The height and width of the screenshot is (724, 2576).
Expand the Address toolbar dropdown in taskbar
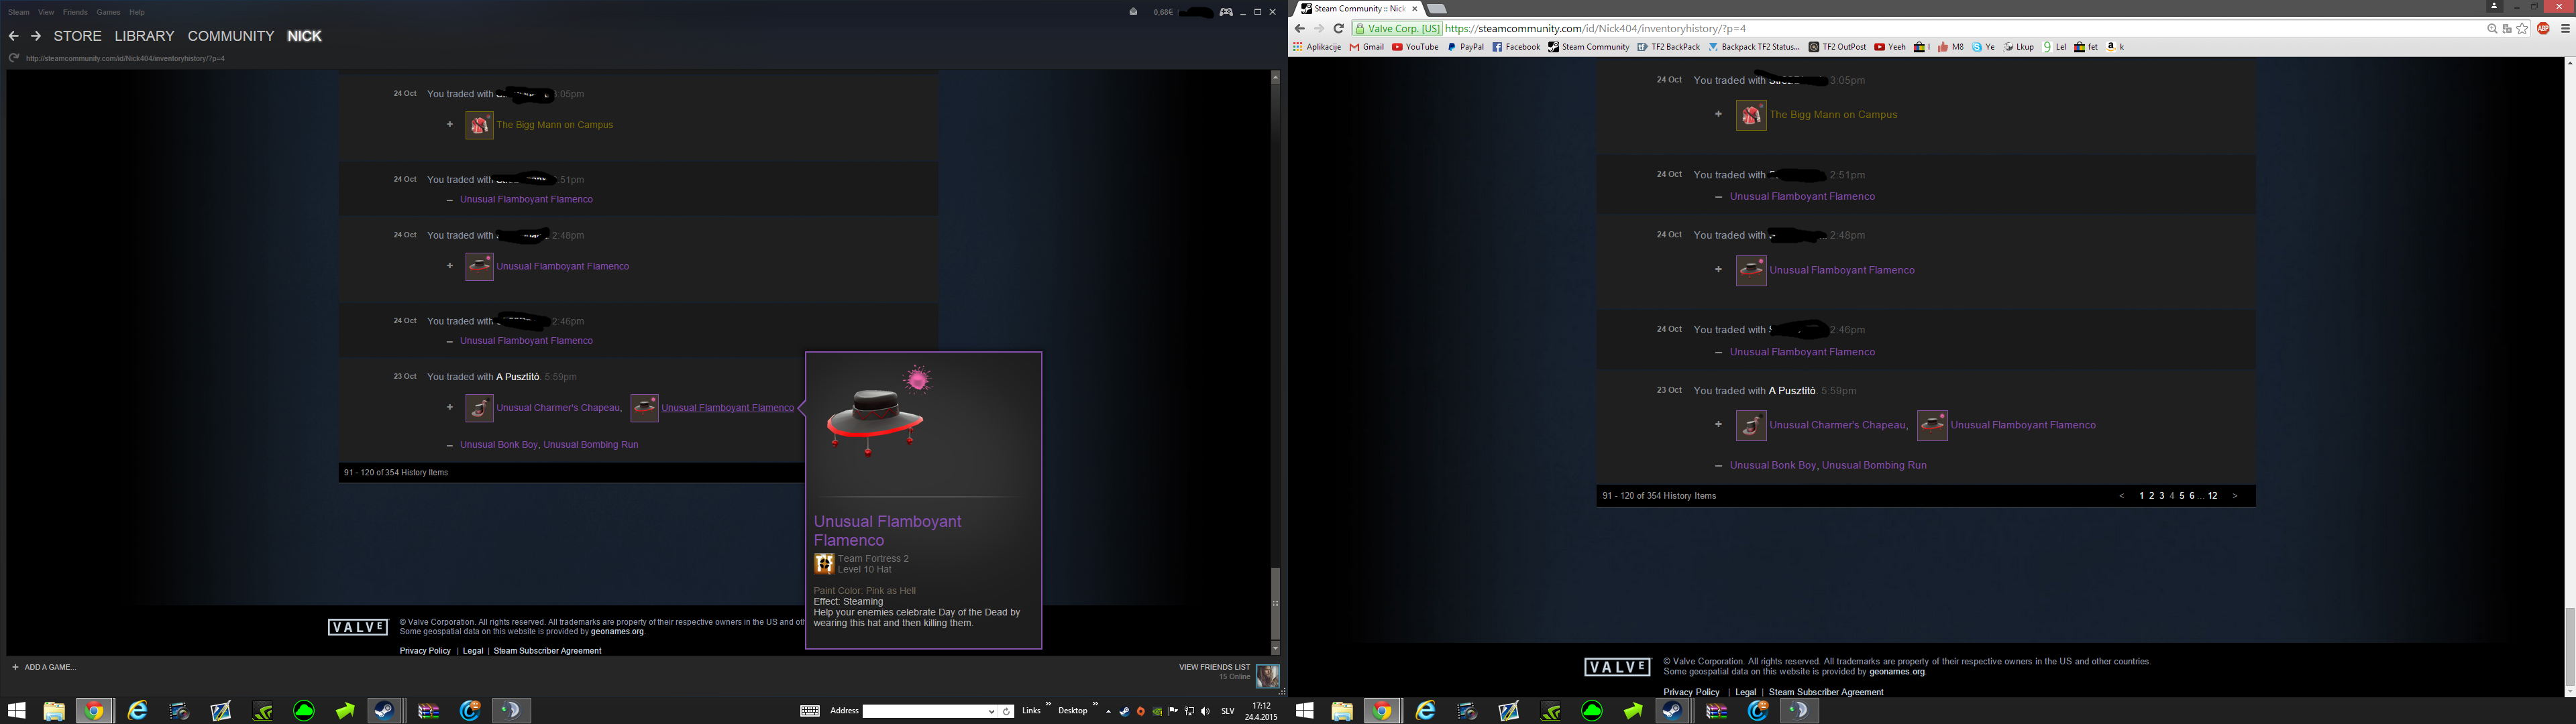tap(992, 711)
